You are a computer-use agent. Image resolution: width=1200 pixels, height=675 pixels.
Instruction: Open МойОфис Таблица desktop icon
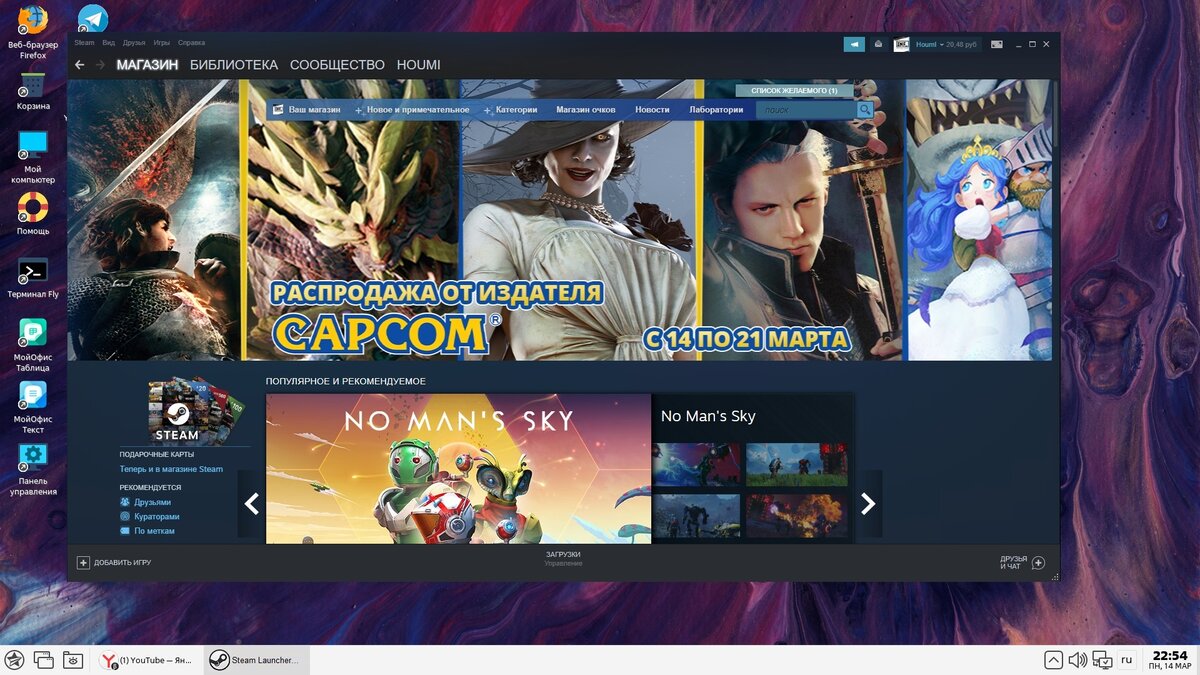[33, 332]
